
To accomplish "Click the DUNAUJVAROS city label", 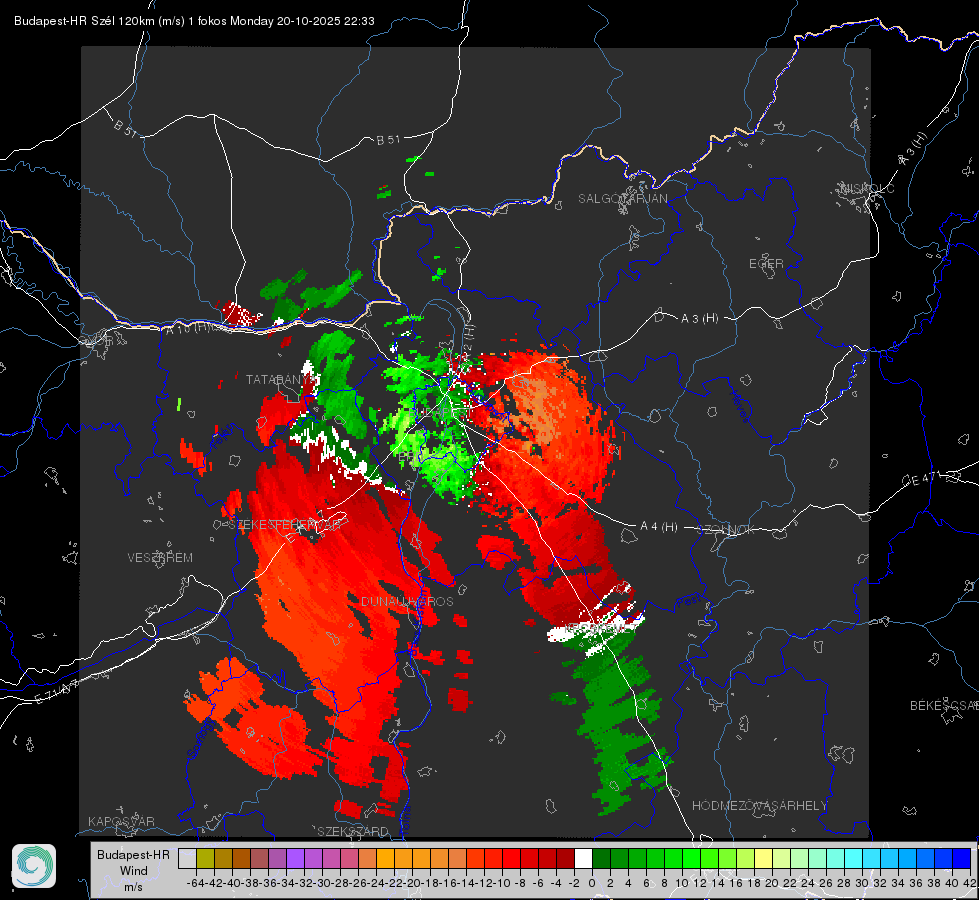I will 407,601.
